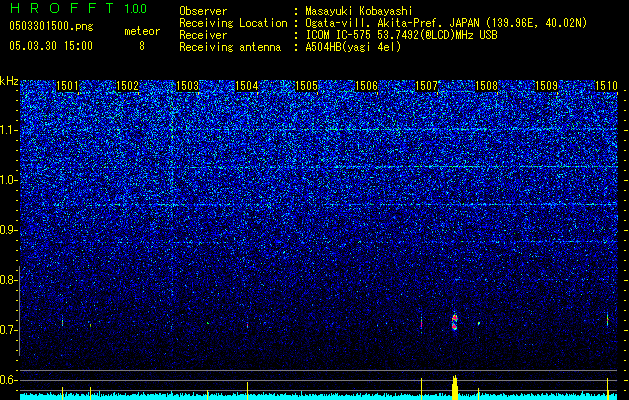
Task: Click the "Observer" field label
Action: [x=203, y=11]
